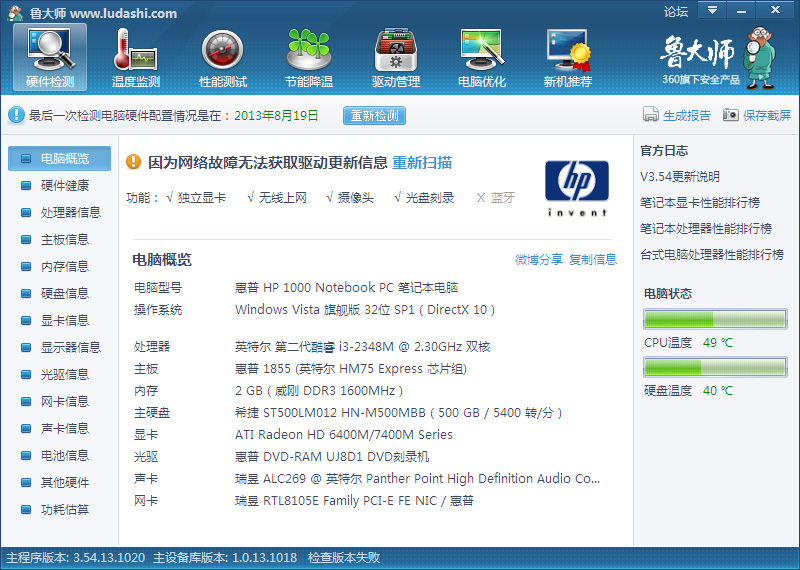
Task: Click the 重新检测 re-detect button
Action: point(374,115)
